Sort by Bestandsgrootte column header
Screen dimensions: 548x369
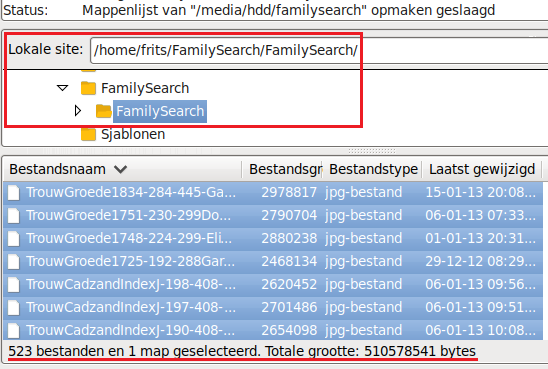pos(282,169)
